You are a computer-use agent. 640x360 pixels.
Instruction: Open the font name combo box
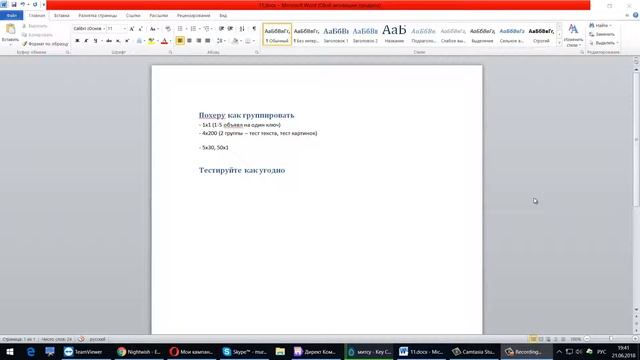(89, 29)
